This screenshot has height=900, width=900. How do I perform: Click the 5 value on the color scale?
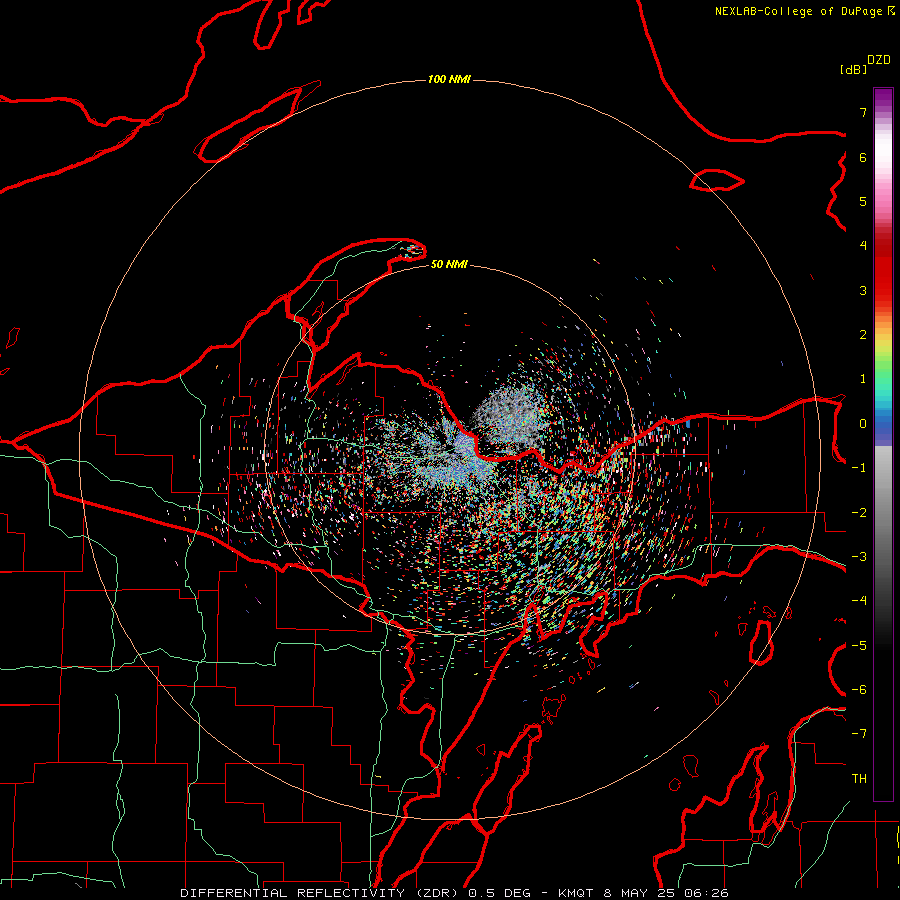point(863,201)
